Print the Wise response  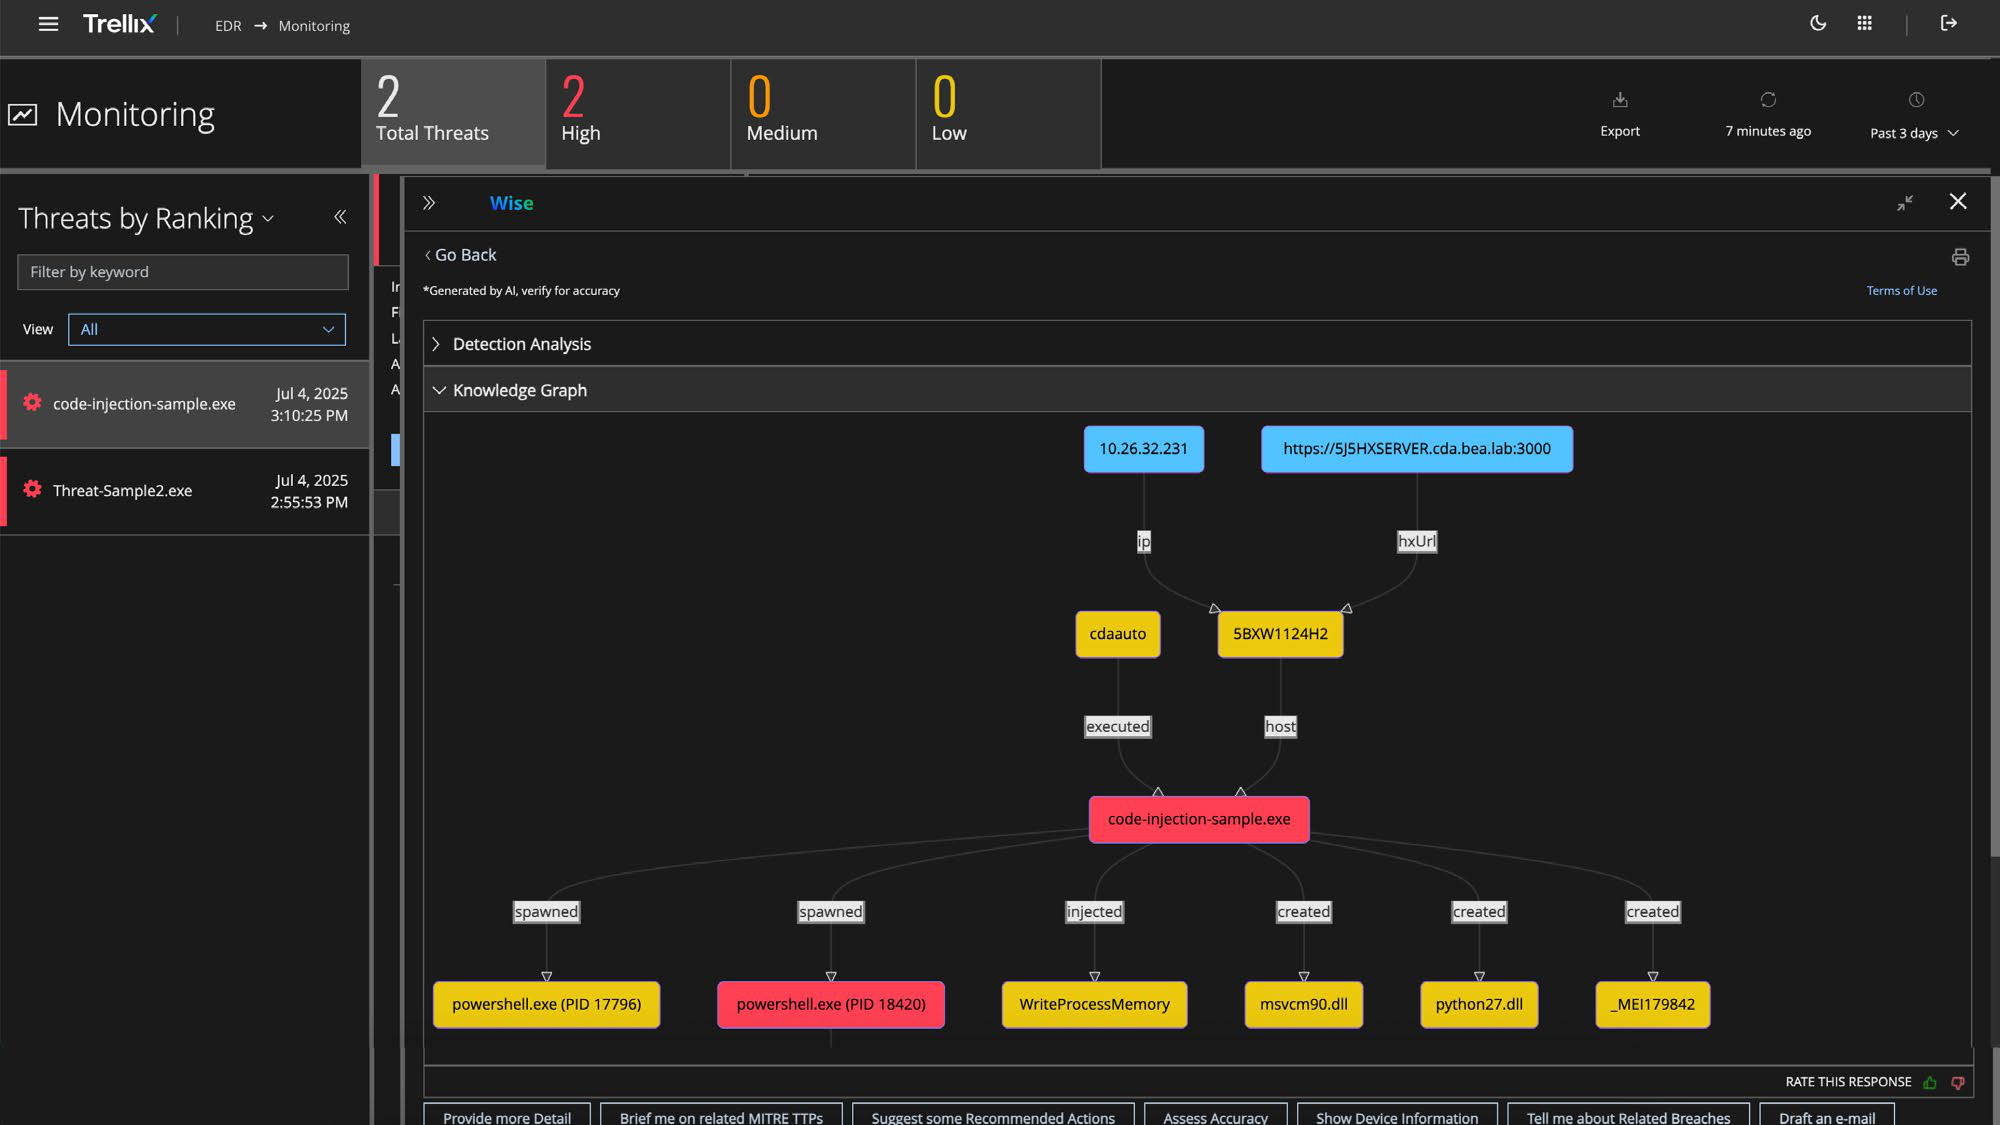(1960, 257)
